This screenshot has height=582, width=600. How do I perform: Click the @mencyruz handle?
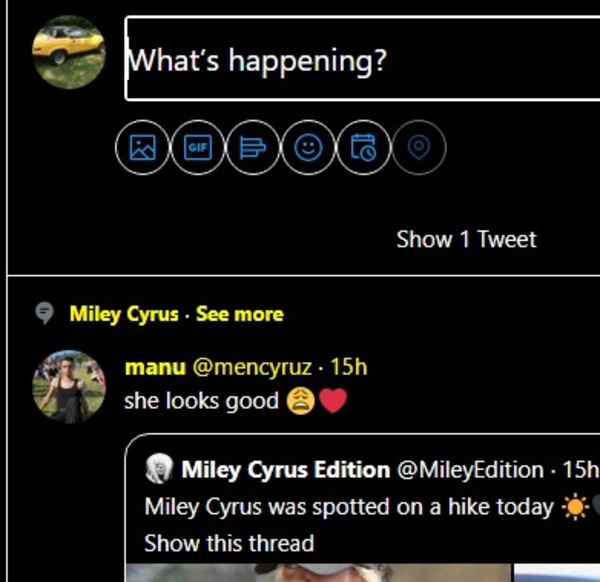click(251, 367)
